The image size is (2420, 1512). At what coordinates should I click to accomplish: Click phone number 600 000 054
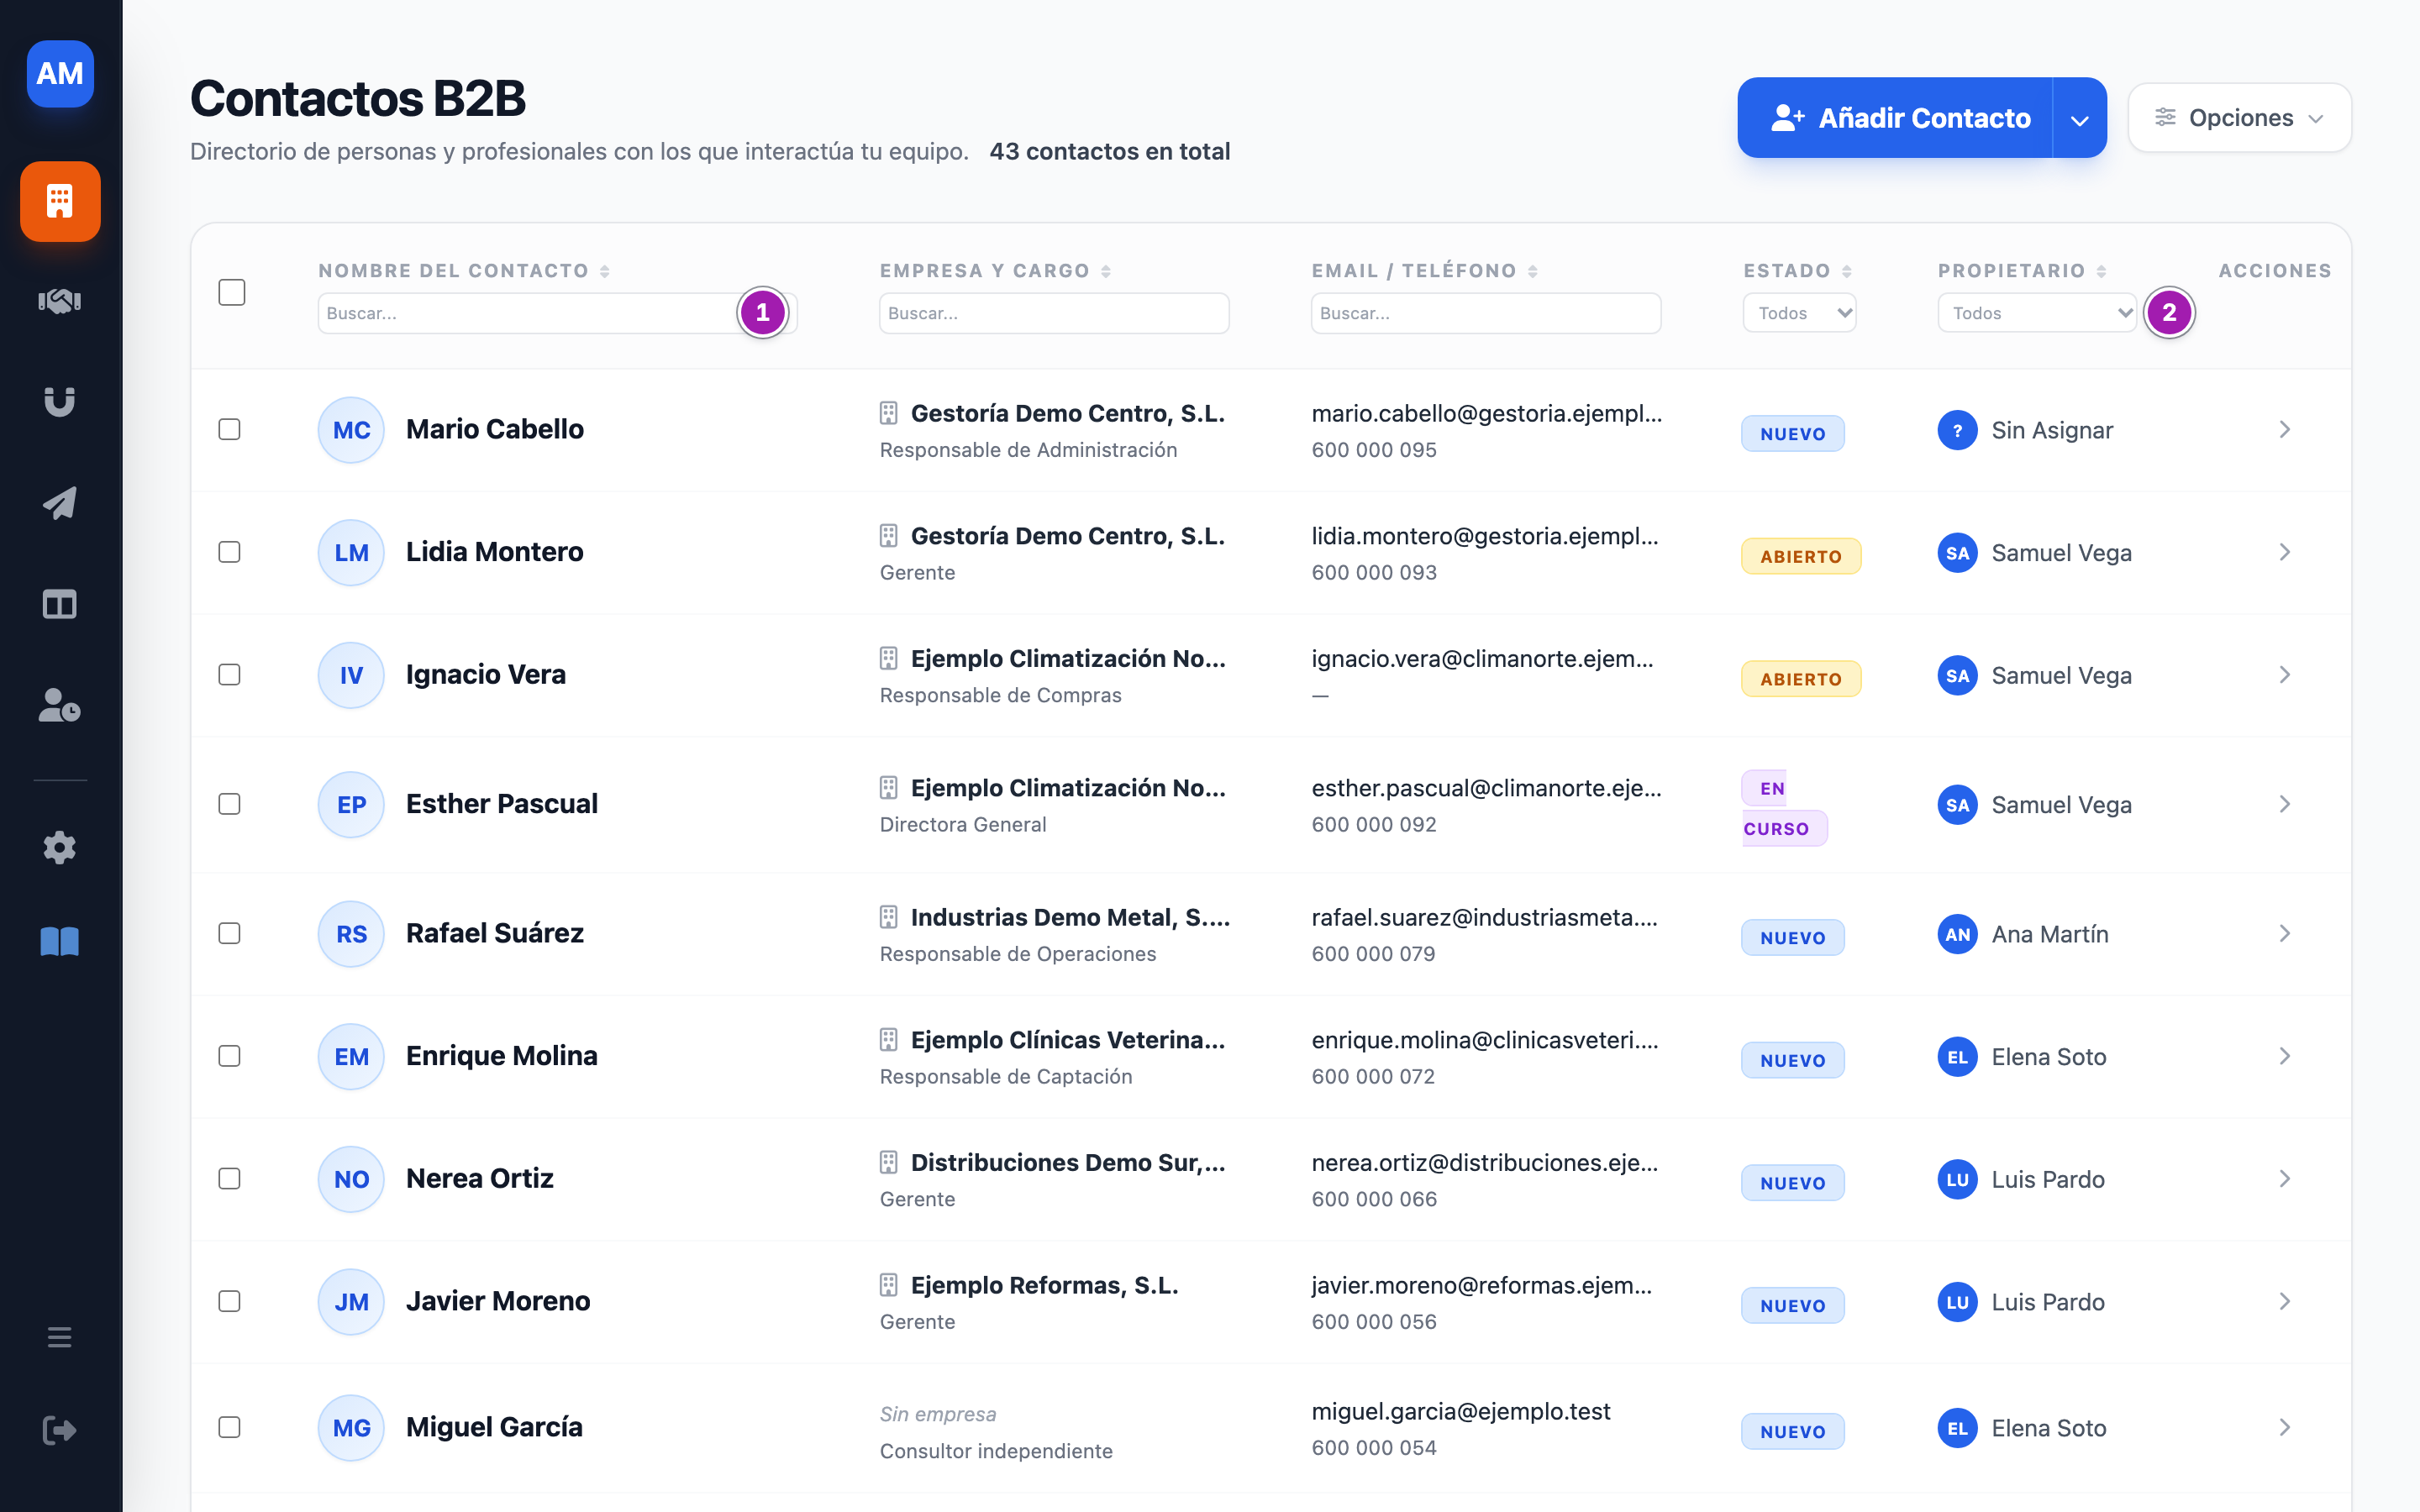coord(1374,1448)
